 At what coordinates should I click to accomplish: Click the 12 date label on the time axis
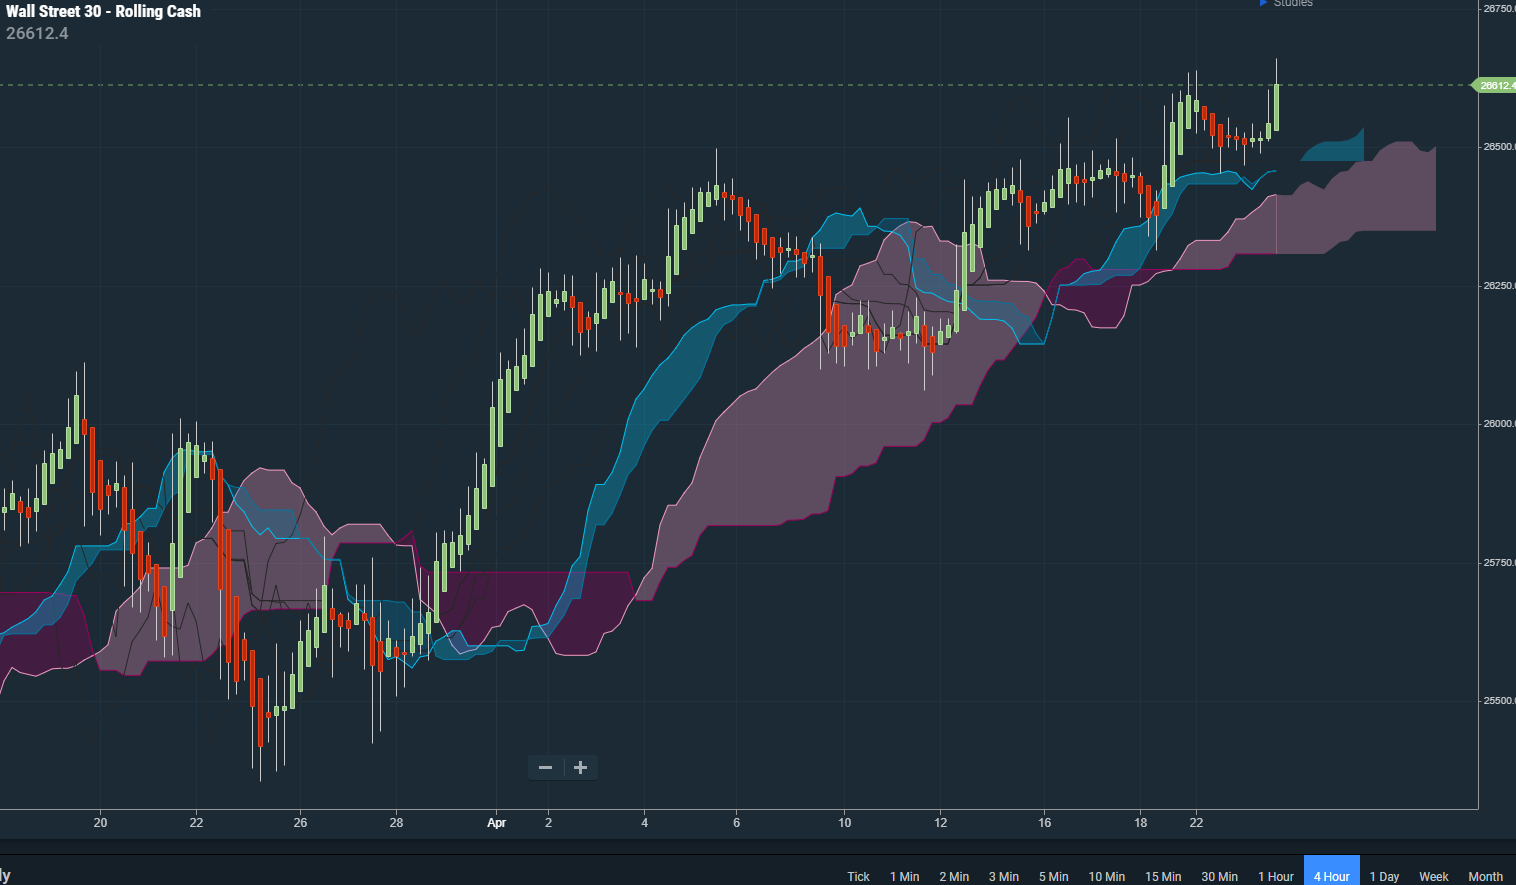click(x=941, y=823)
